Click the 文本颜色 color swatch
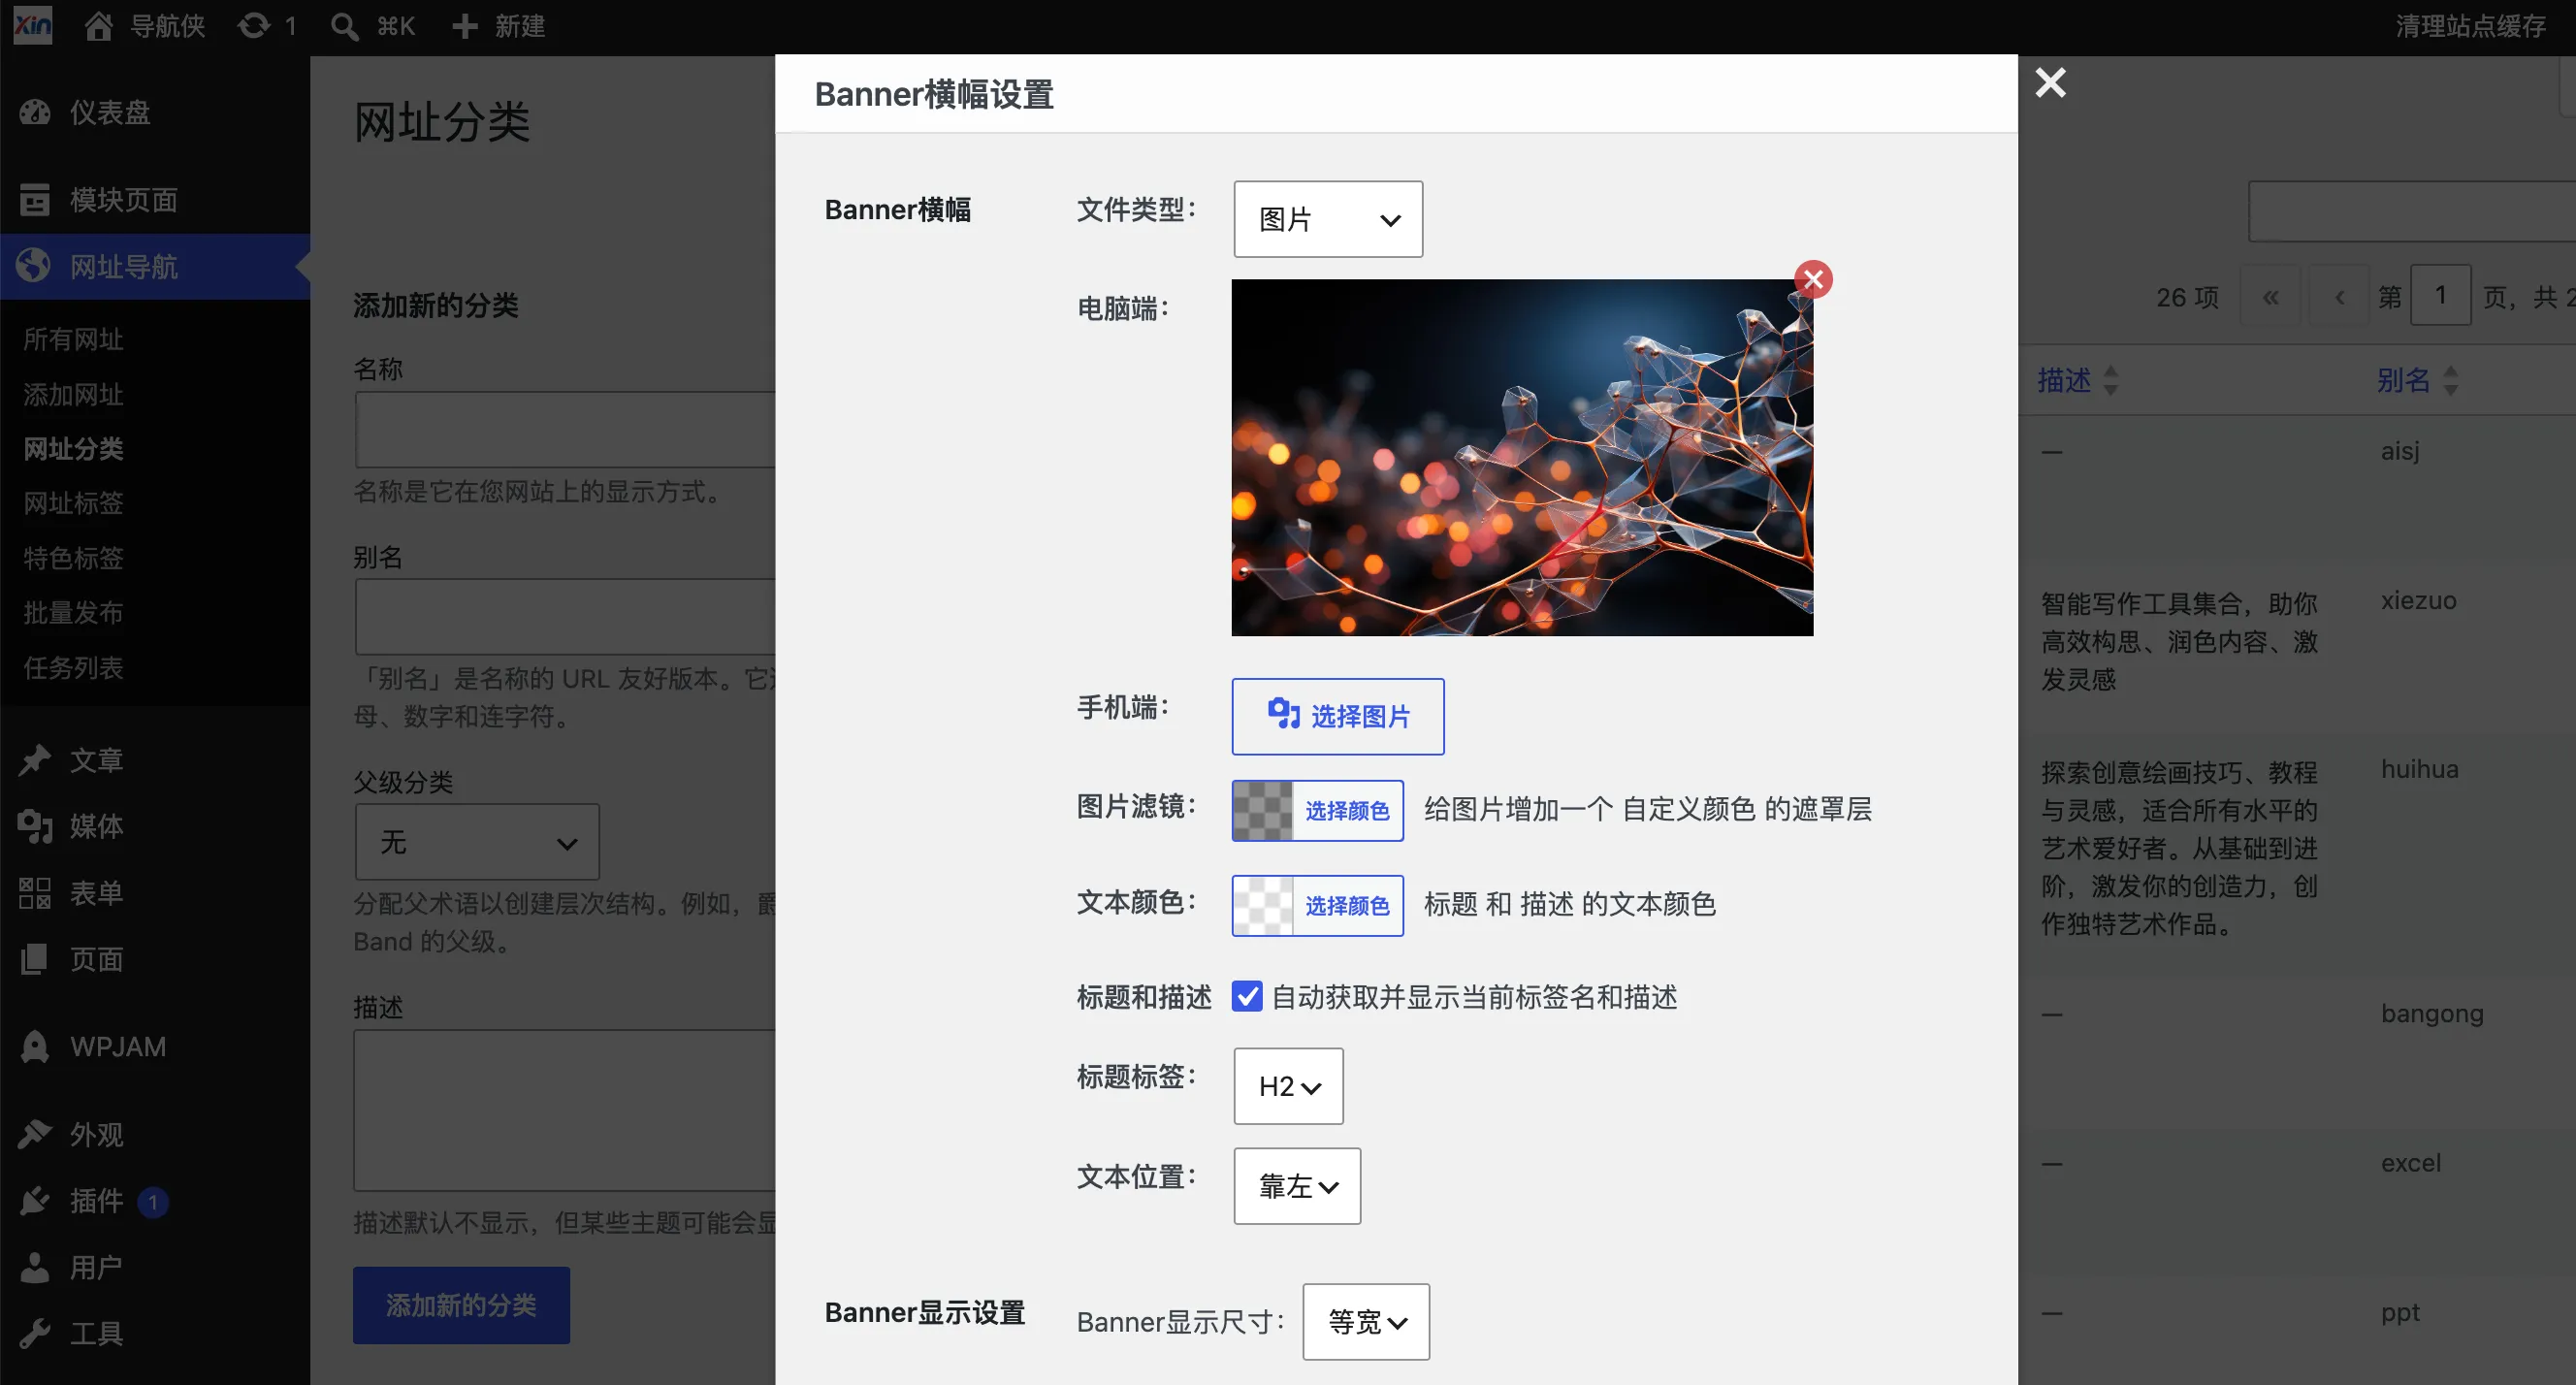This screenshot has width=2576, height=1385. (1263, 905)
